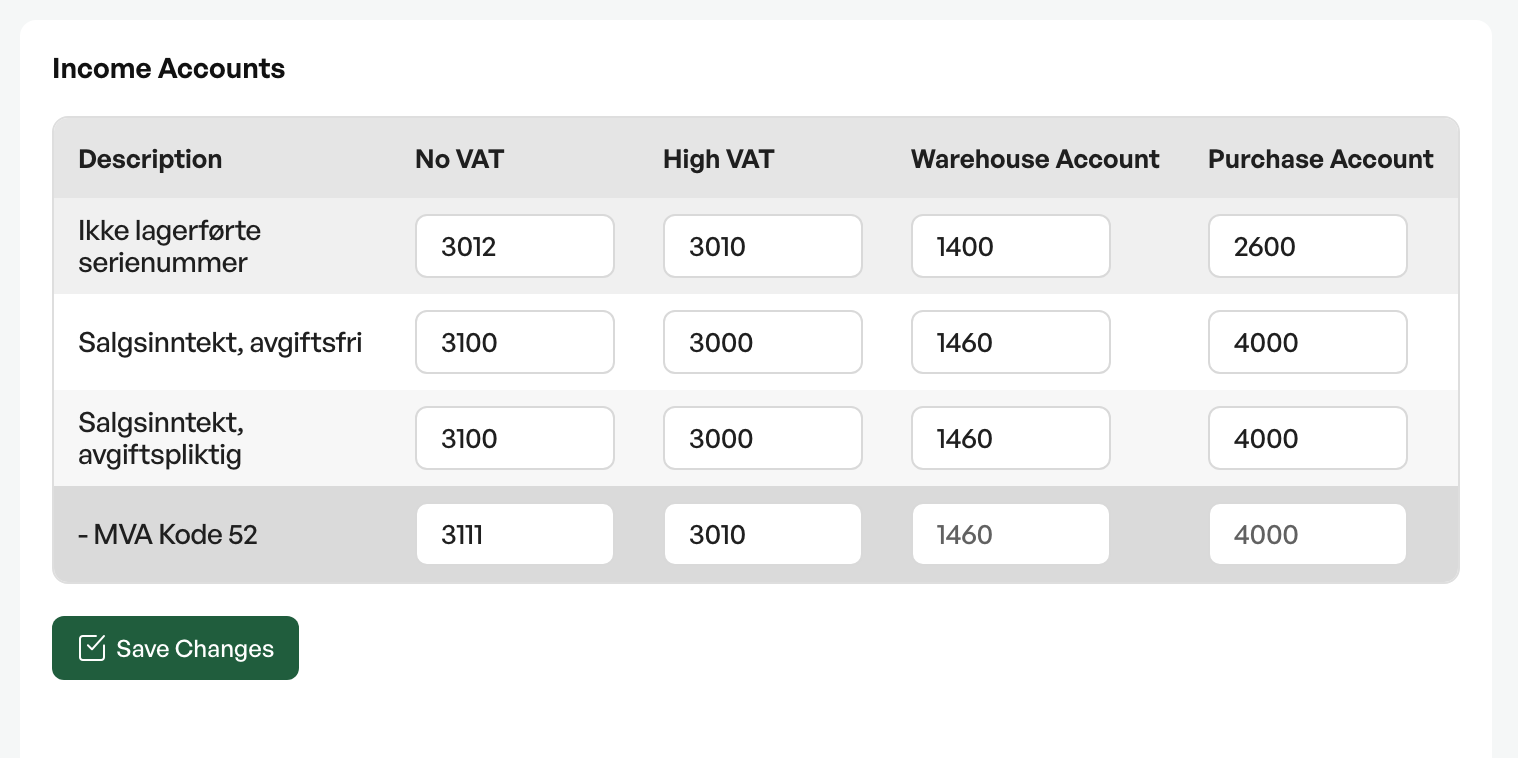Select High VAT field for Ikke lagerførte serienummer
Image resolution: width=1518 pixels, height=758 pixels.
click(763, 246)
